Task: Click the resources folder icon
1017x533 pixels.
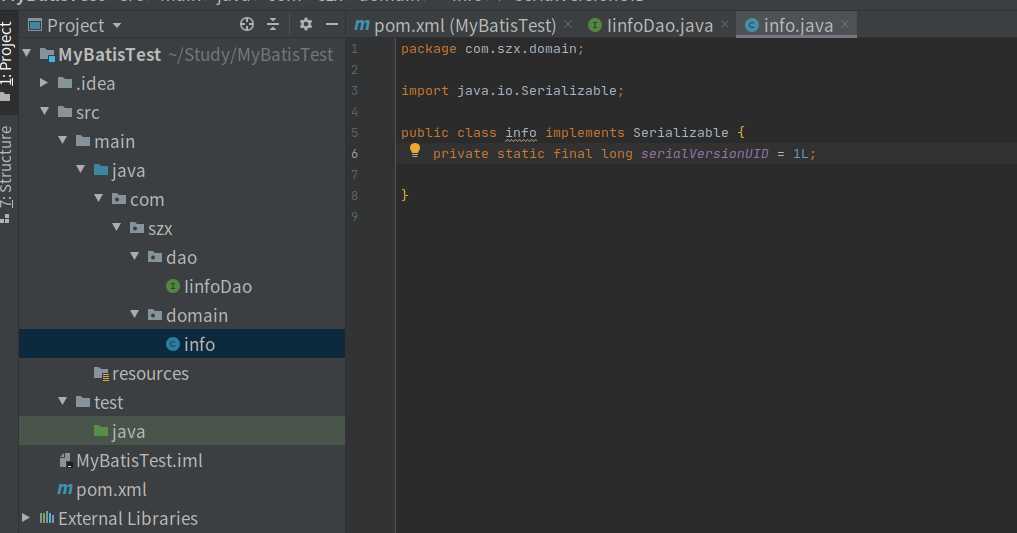Action: 101,373
